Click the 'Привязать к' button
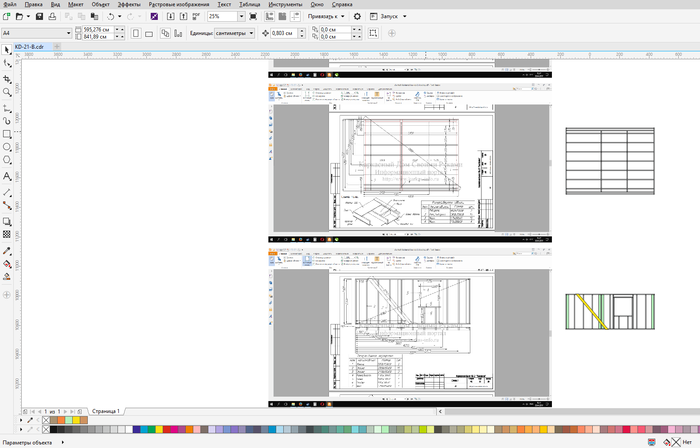The image size is (700, 448). (x=324, y=17)
